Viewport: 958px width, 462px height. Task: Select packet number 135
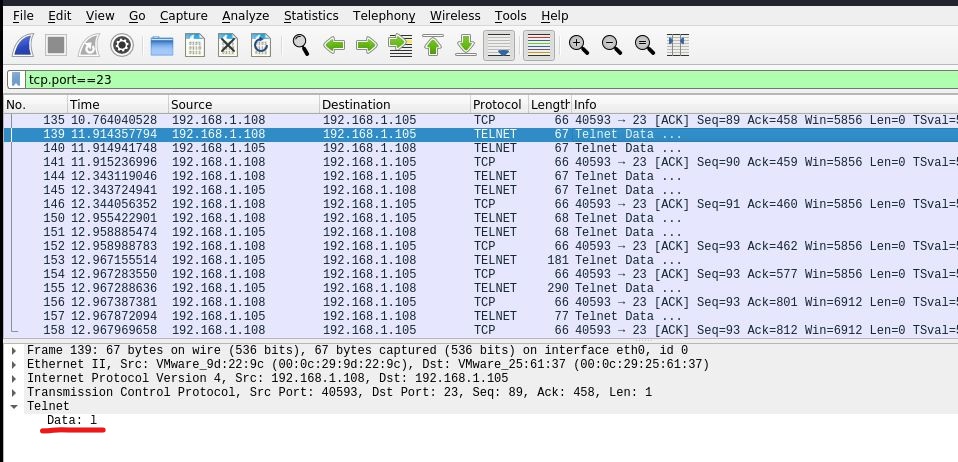point(480,120)
